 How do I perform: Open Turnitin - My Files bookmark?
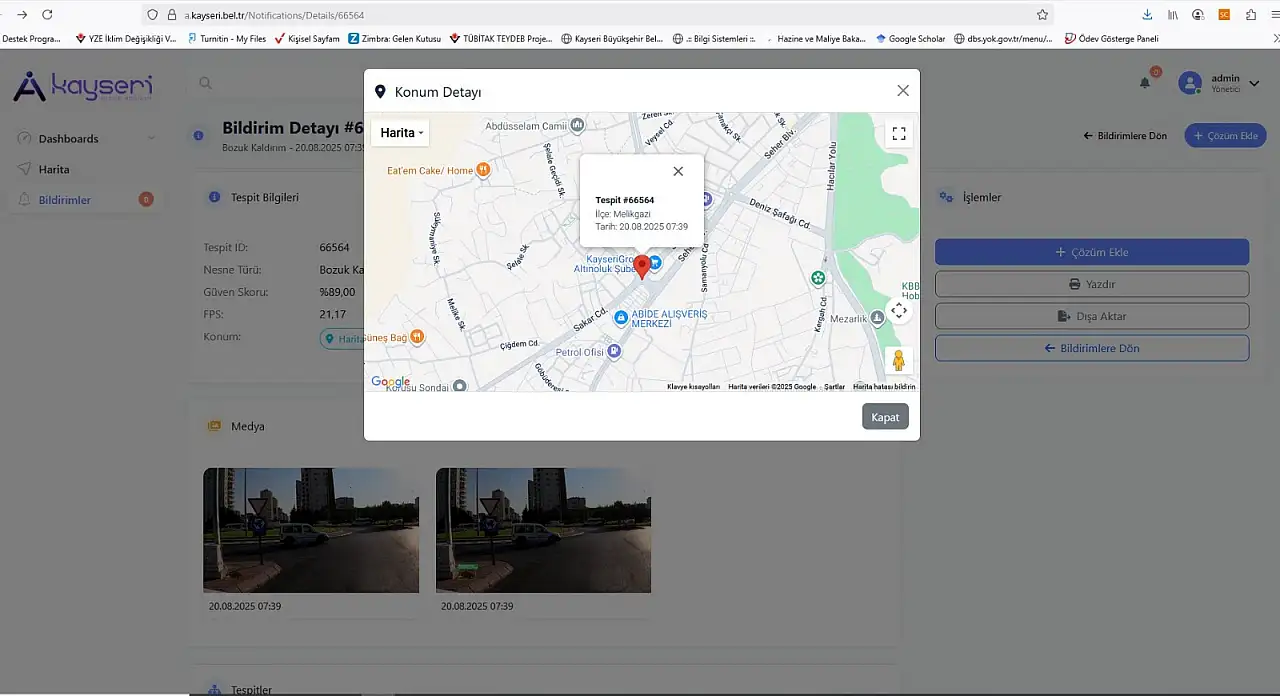click(x=226, y=39)
